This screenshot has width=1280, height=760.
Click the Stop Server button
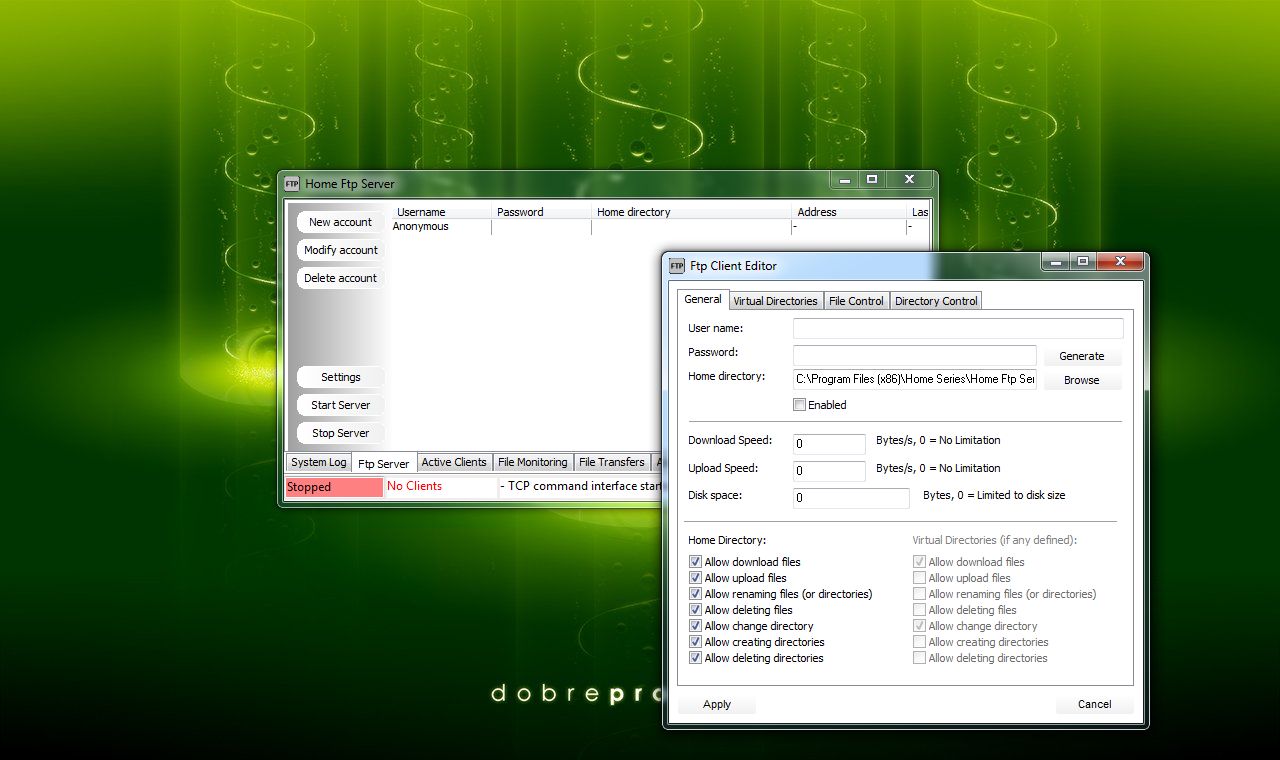point(340,433)
